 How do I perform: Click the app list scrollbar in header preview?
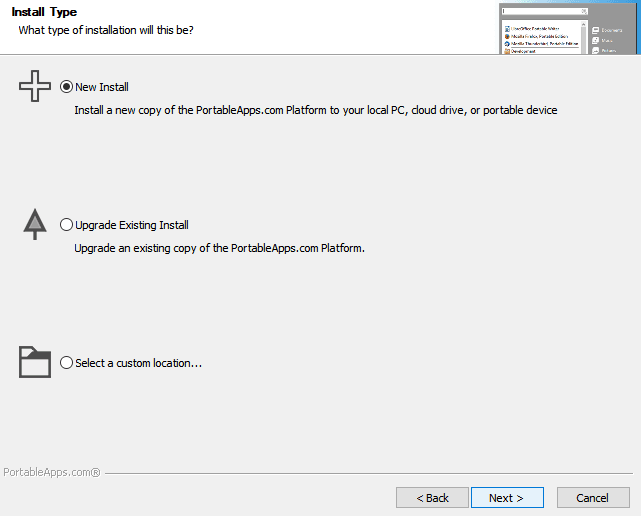[x=584, y=35]
